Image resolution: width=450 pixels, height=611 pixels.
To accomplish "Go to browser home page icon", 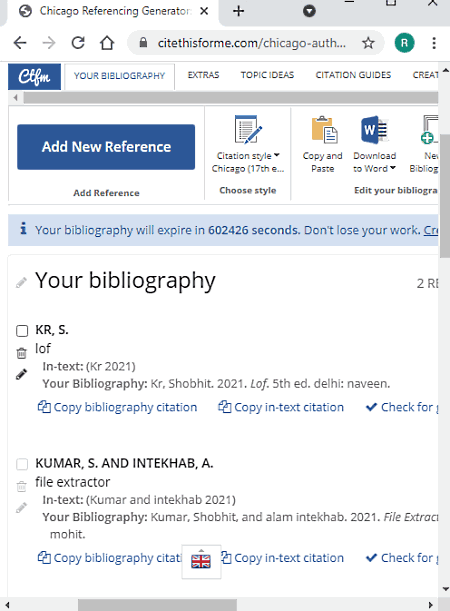I will point(107,42).
